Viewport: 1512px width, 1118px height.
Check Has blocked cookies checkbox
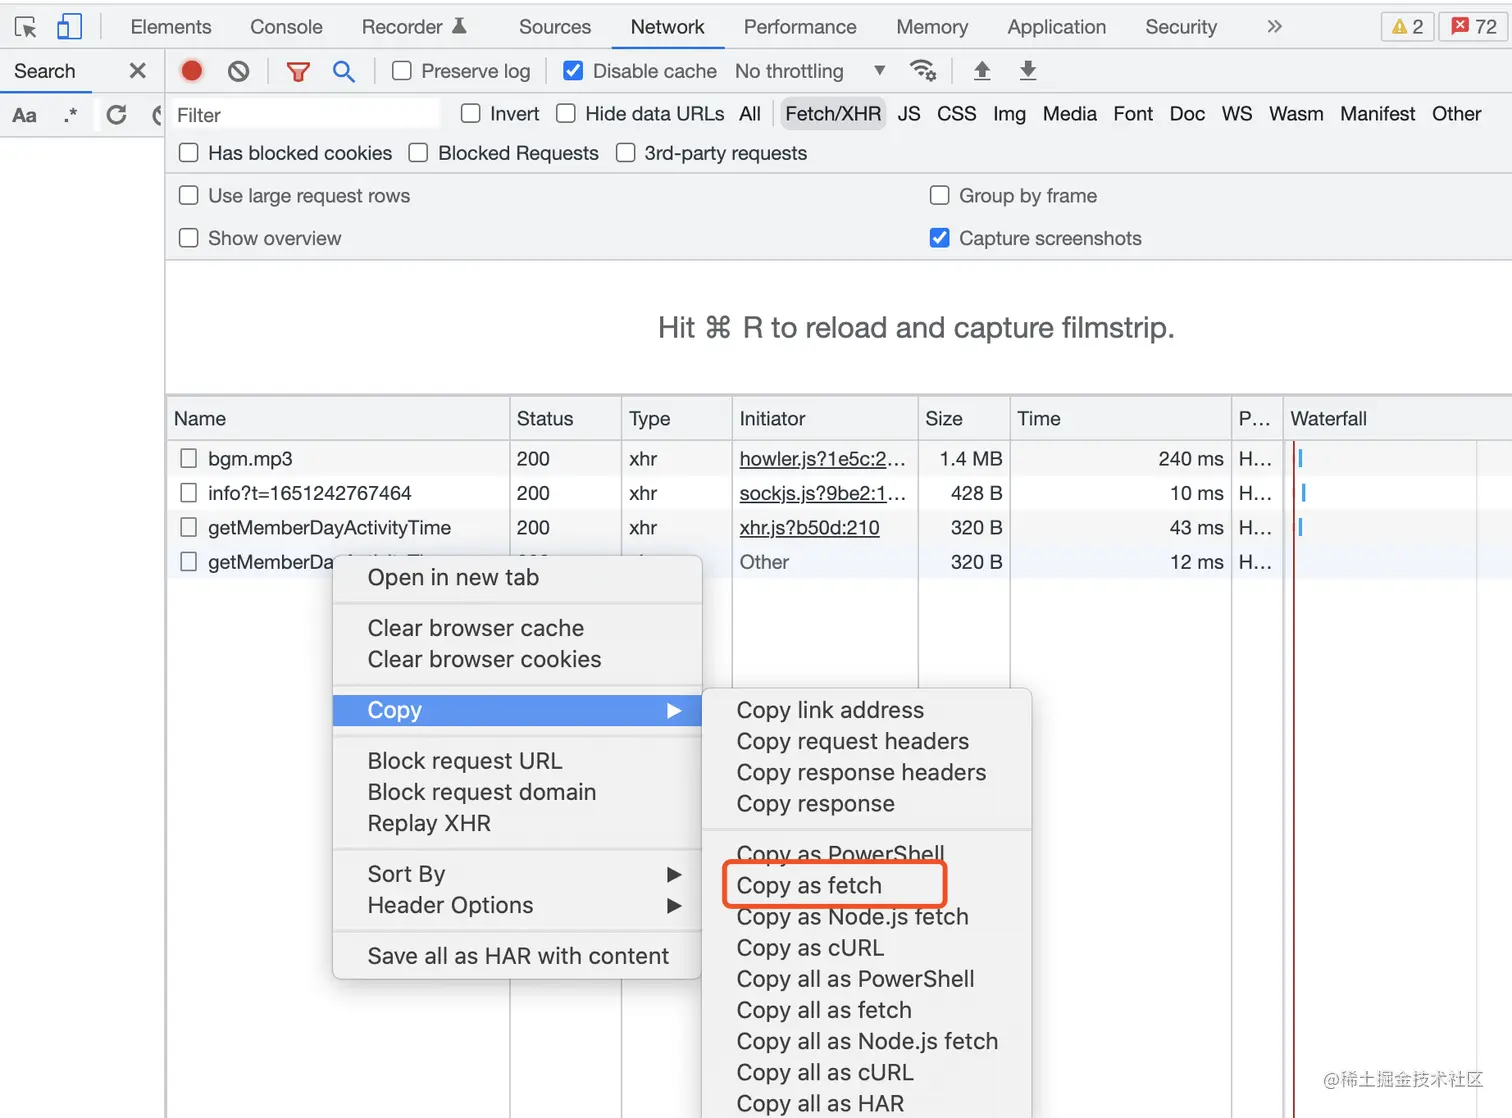188,153
